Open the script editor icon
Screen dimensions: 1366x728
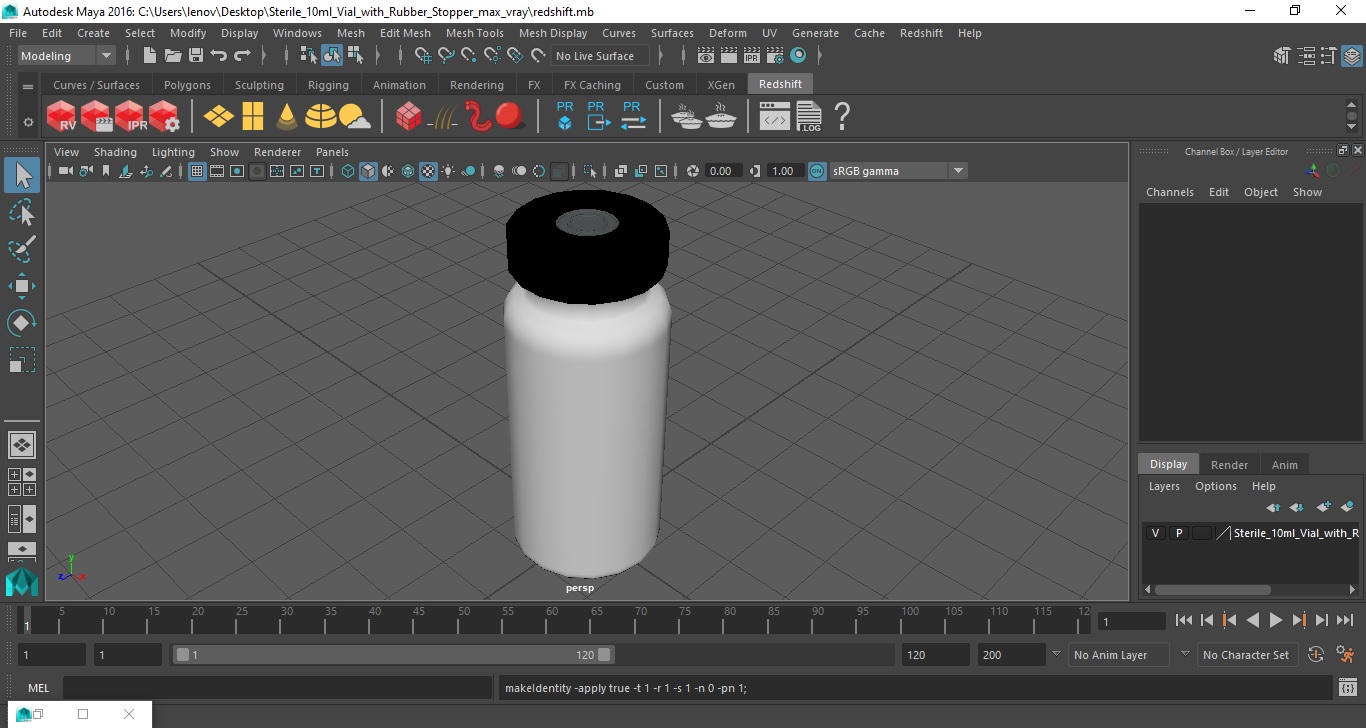(x=1348, y=688)
